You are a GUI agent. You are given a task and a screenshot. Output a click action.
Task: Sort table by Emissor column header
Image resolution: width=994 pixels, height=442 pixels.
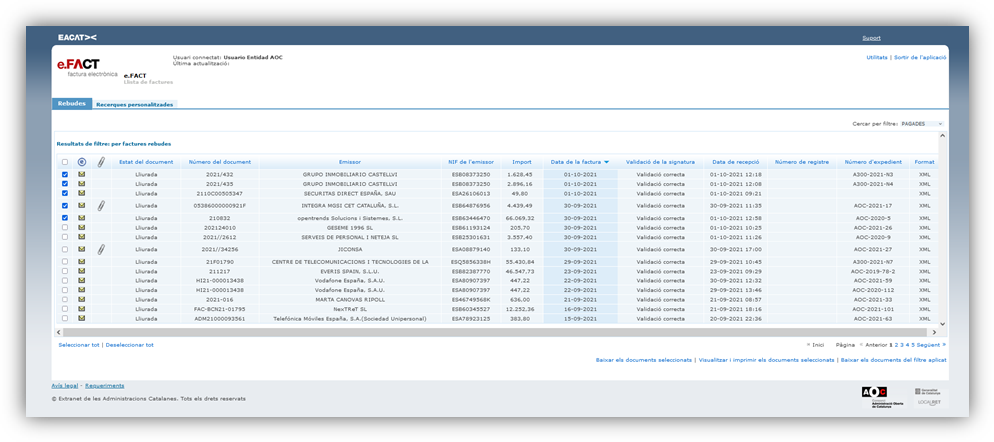coord(349,162)
